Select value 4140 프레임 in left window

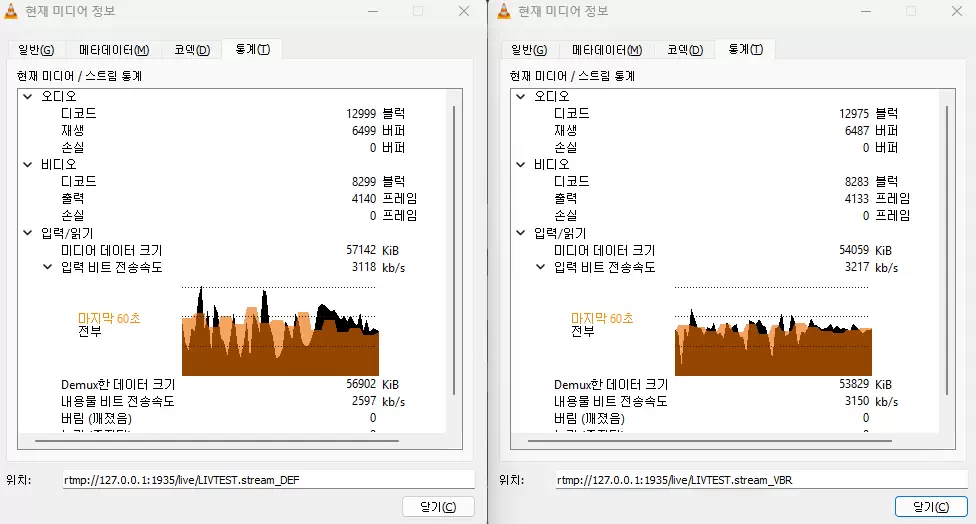[x=384, y=199]
